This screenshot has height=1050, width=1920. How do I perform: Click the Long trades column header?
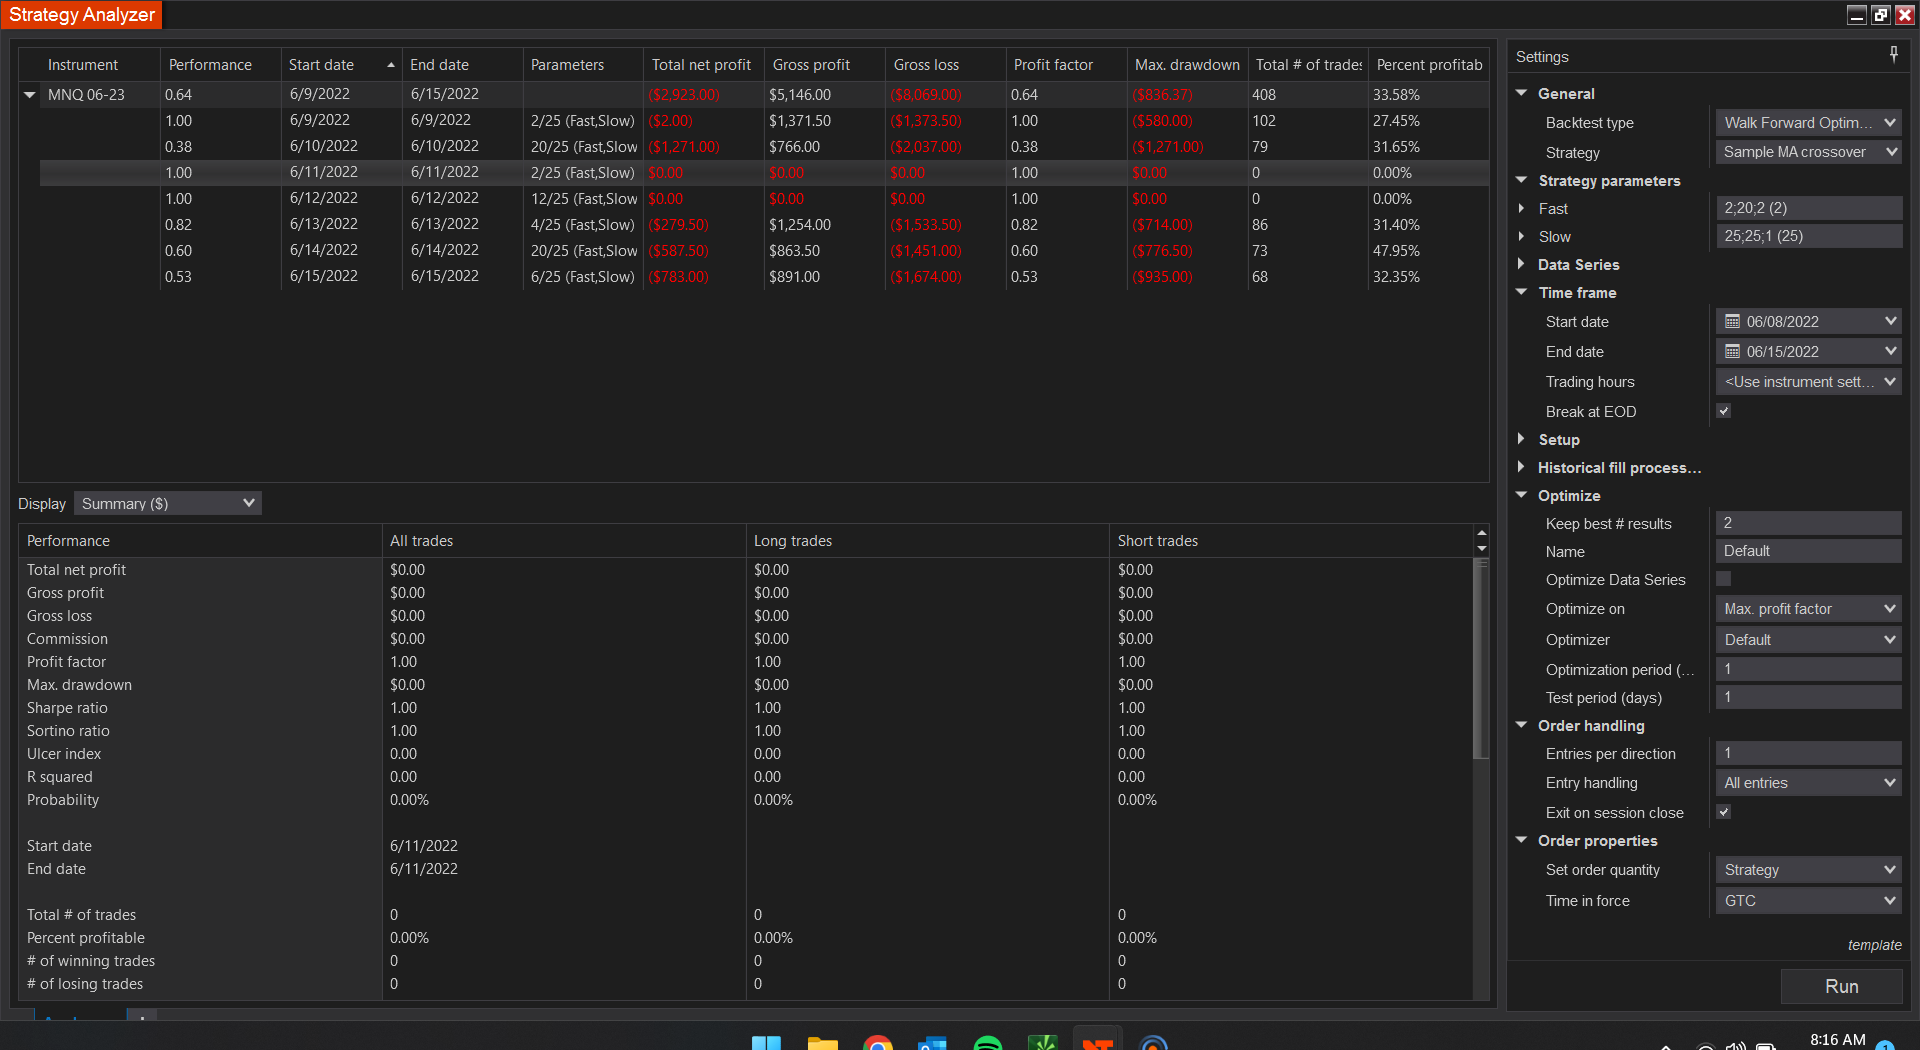tap(928, 541)
